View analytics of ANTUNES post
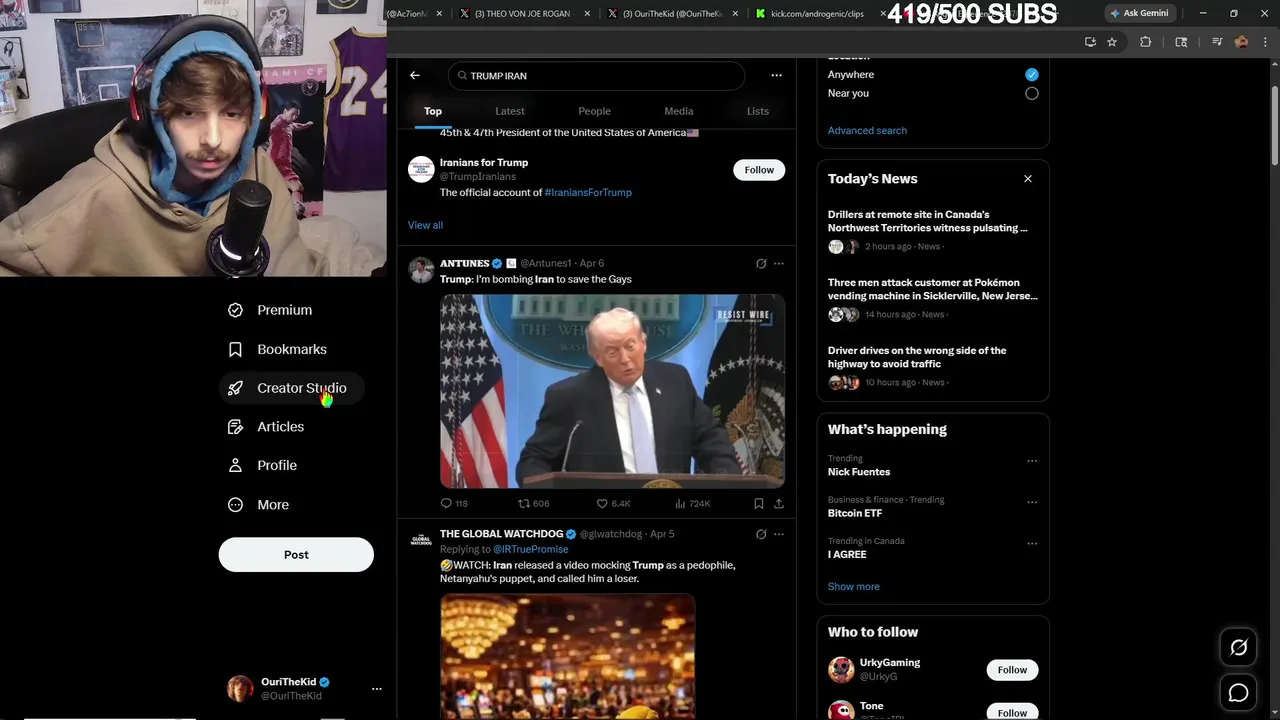1280x720 pixels. pyautogui.click(x=692, y=504)
